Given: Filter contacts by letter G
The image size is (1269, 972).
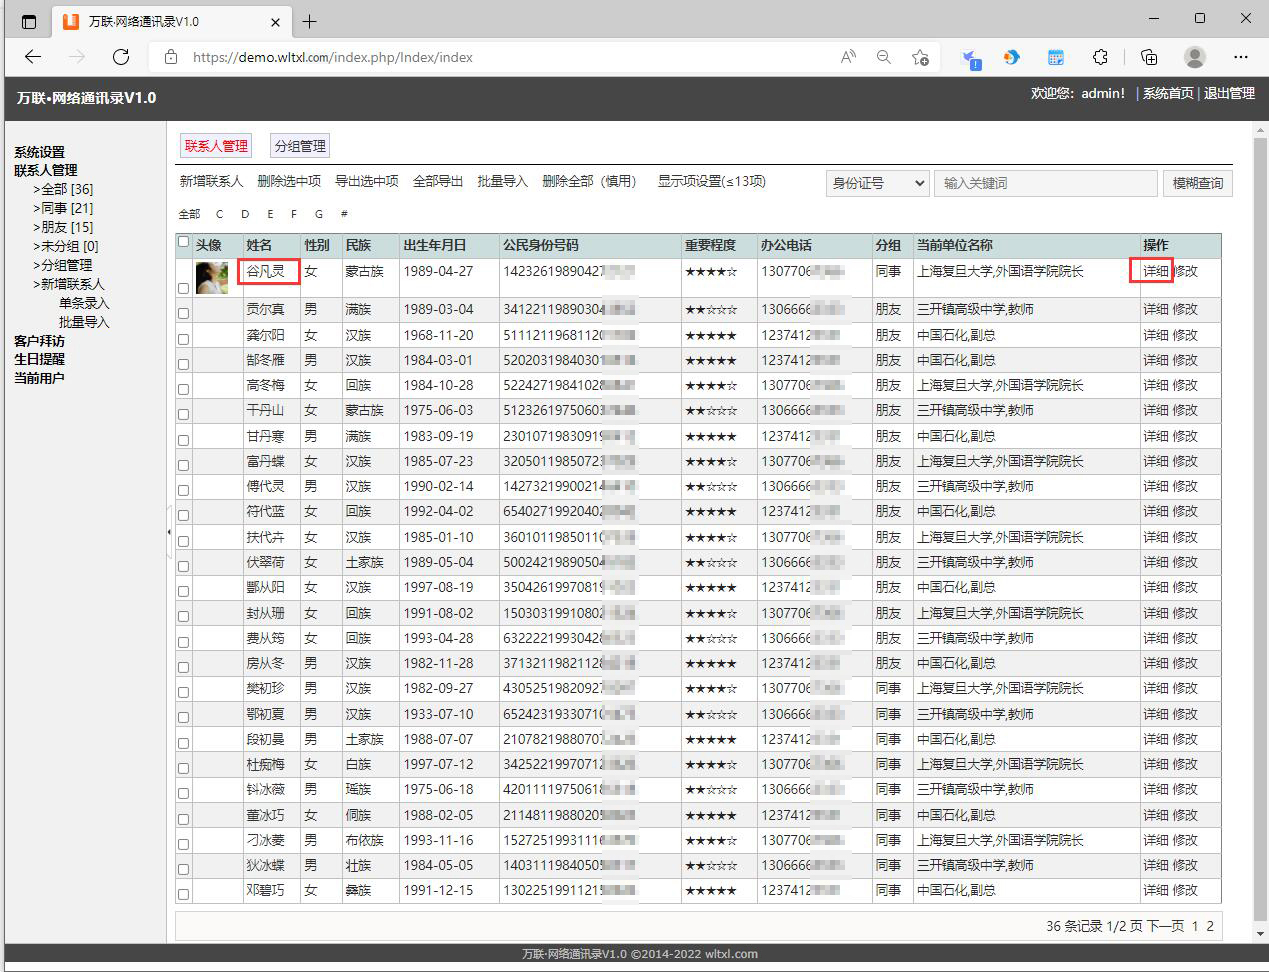Looking at the screenshot, I should pos(319,214).
